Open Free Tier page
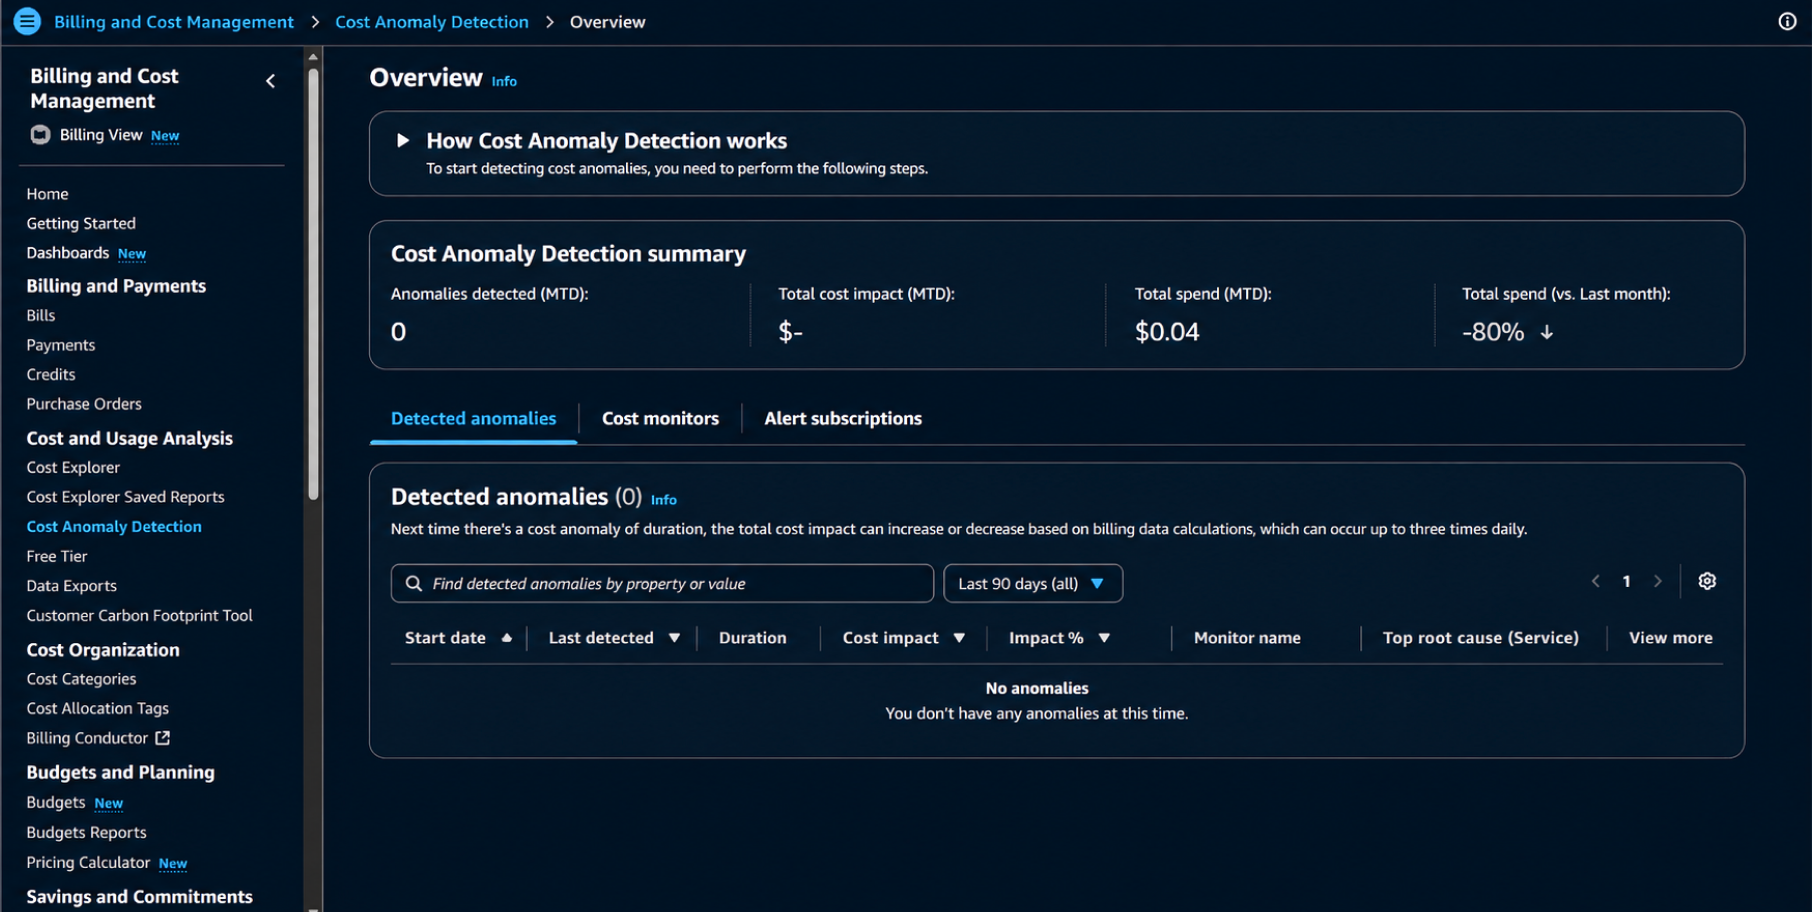The width and height of the screenshot is (1812, 912). tap(57, 556)
